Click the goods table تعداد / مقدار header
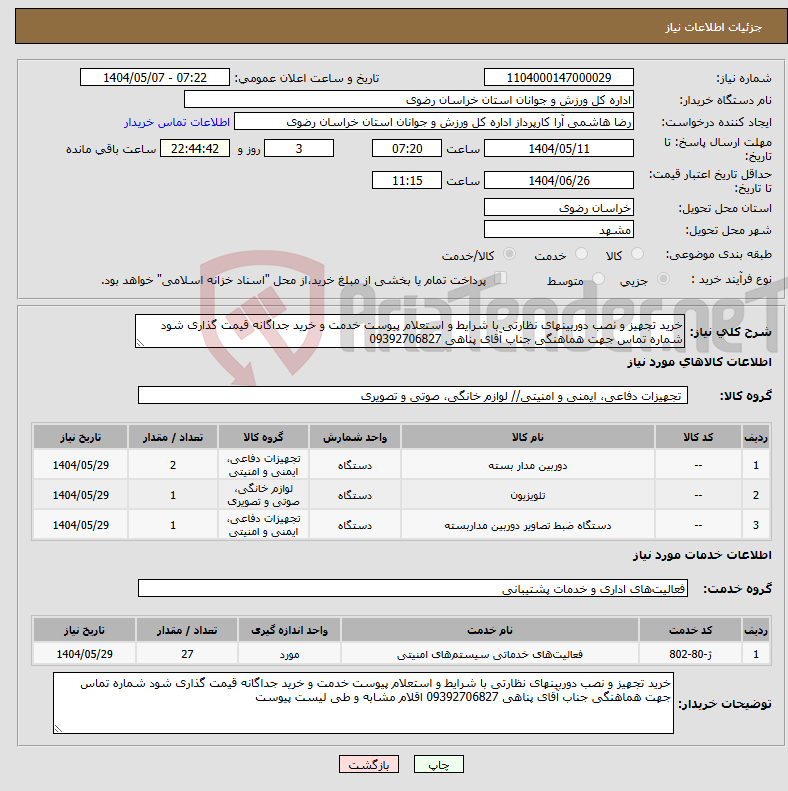The image size is (788, 791). [173, 437]
